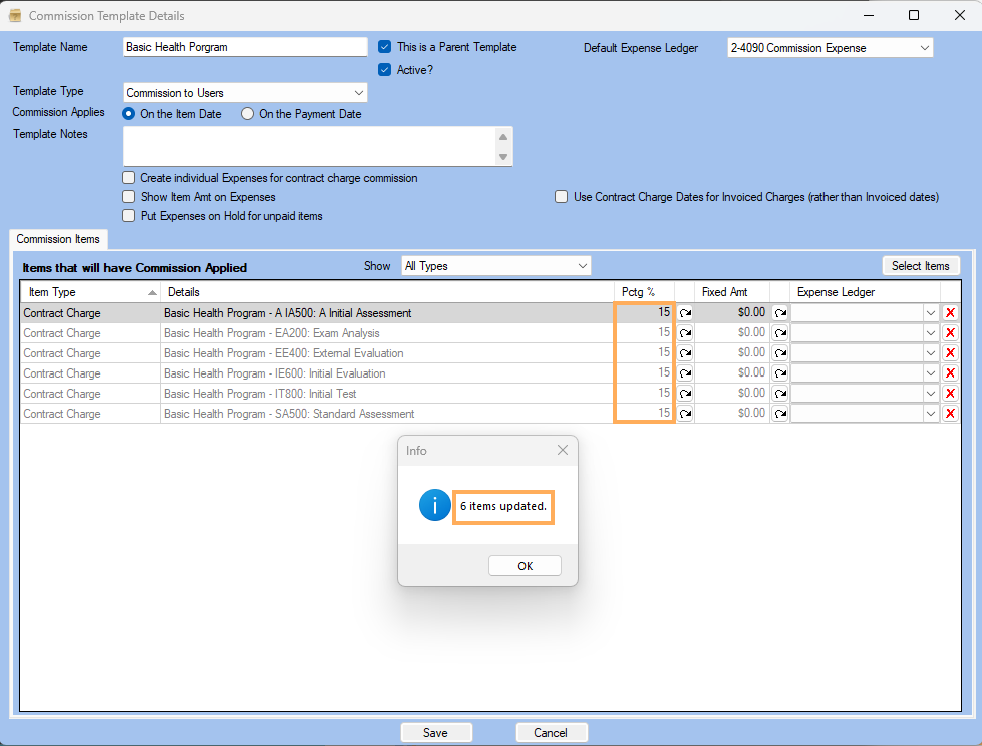Uncheck This is a Parent Template
Viewport: 982px width, 746px height.
tap(385, 47)
